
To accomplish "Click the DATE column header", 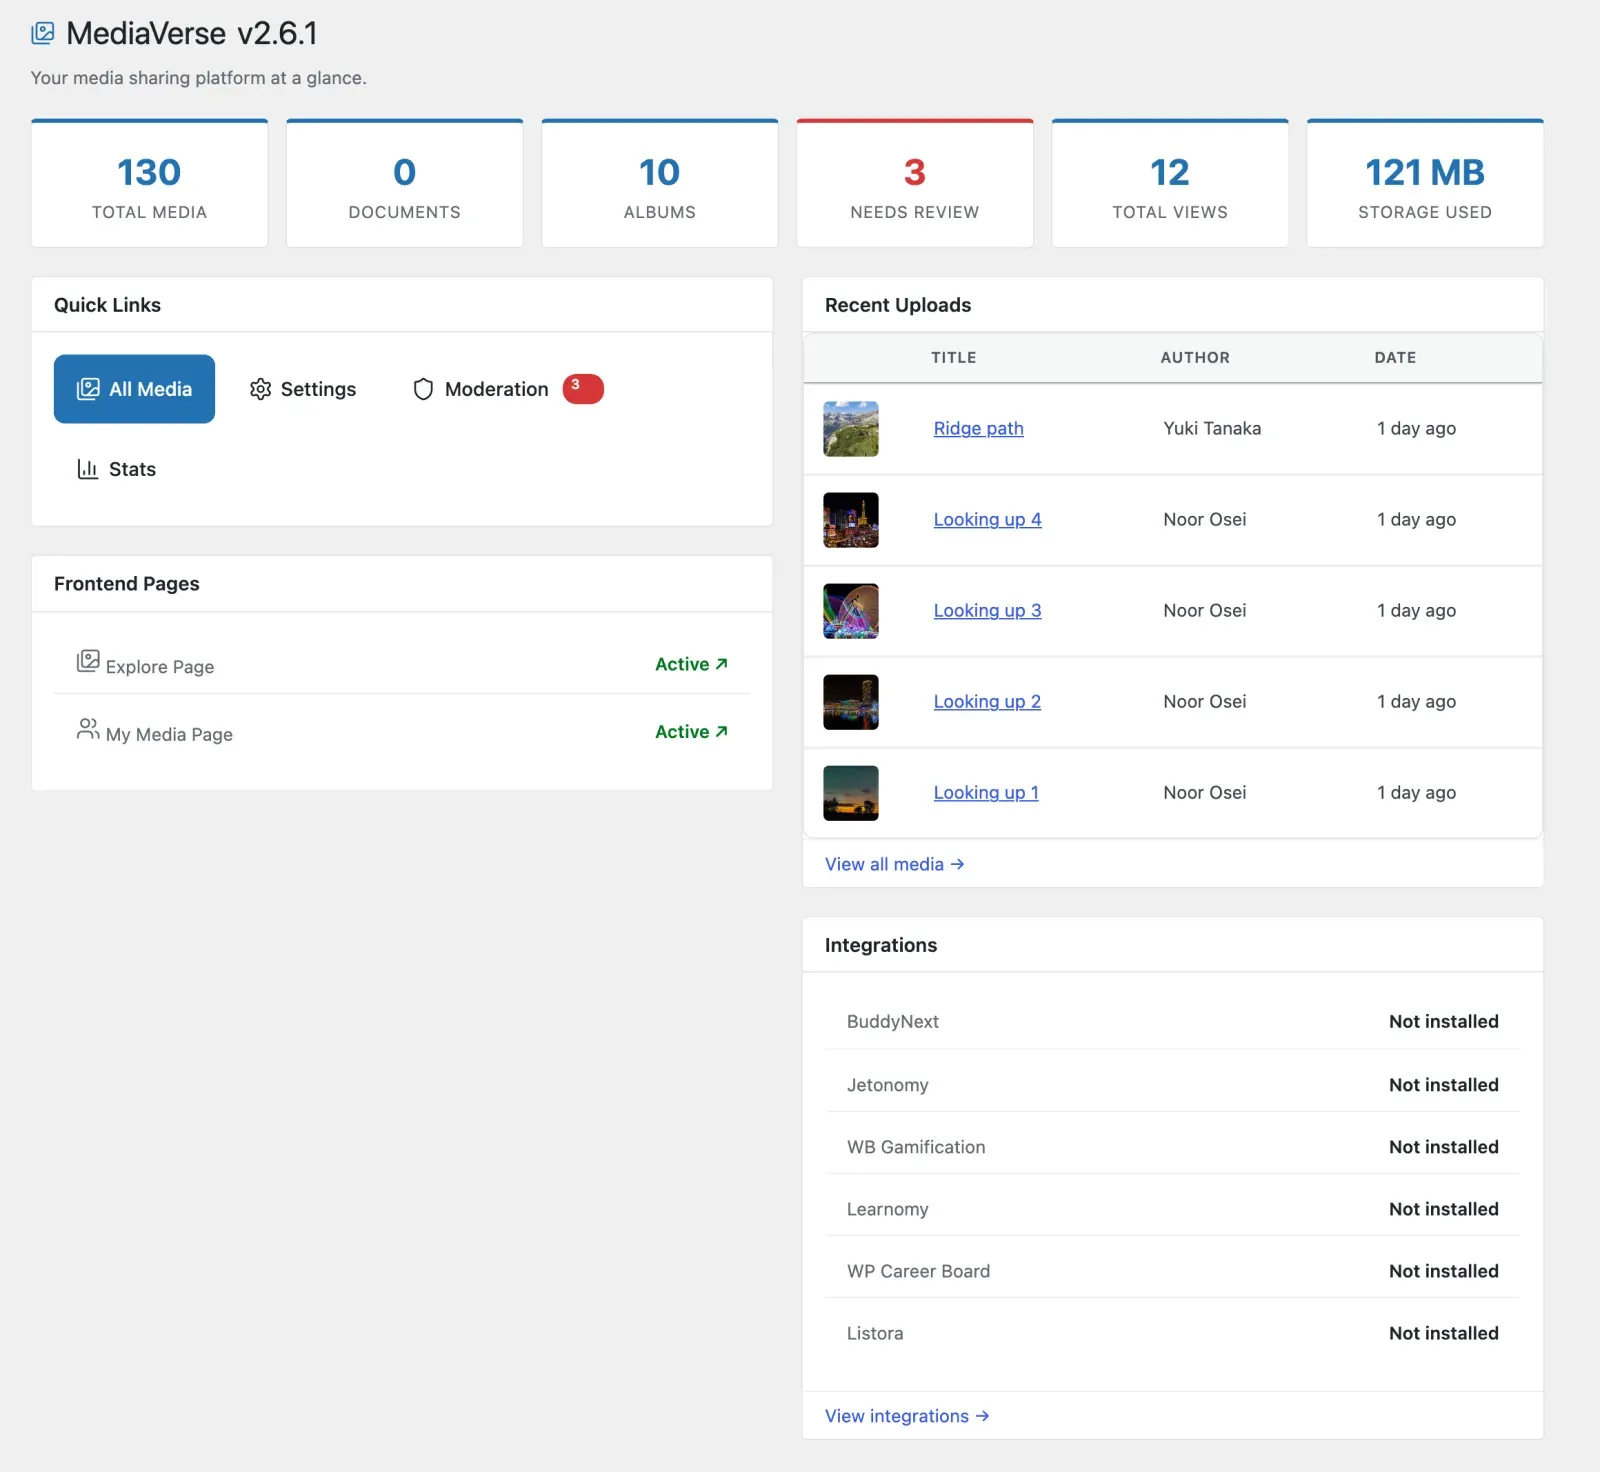I will click(x=1395, y=357).
